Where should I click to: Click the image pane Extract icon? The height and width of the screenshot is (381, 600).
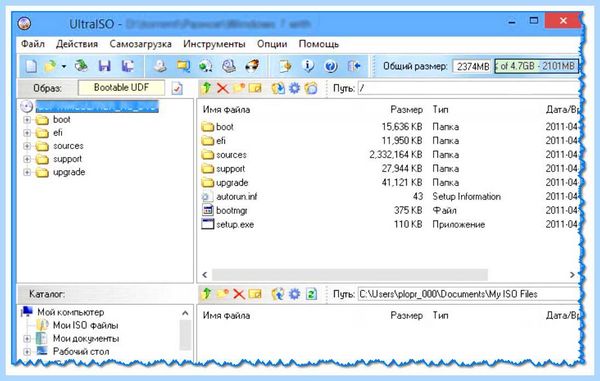click(278, 88)
